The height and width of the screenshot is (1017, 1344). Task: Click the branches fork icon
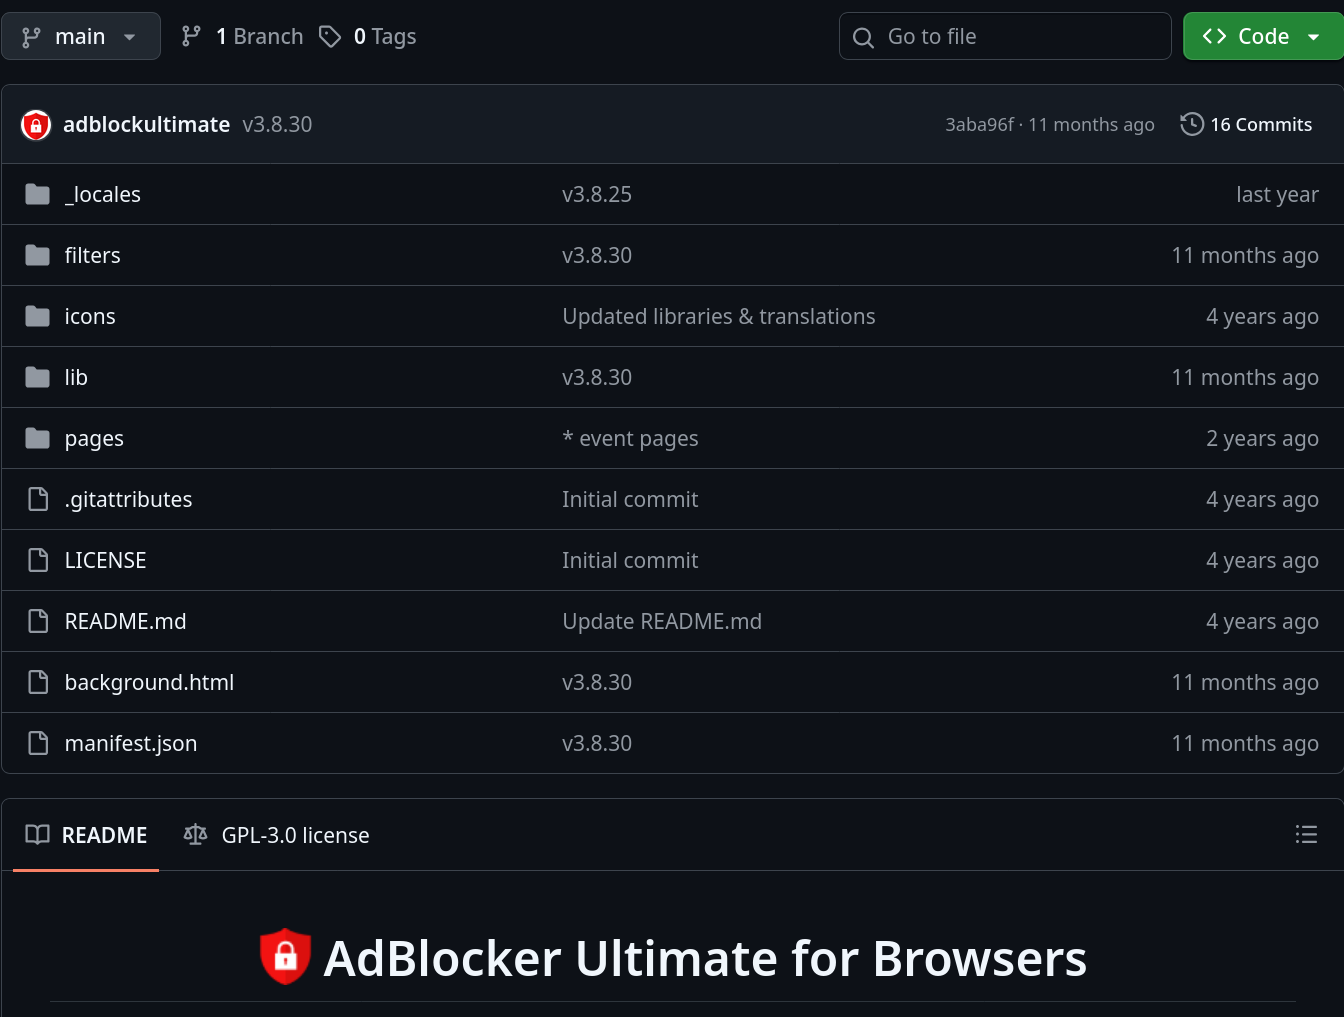coord(191,37)
